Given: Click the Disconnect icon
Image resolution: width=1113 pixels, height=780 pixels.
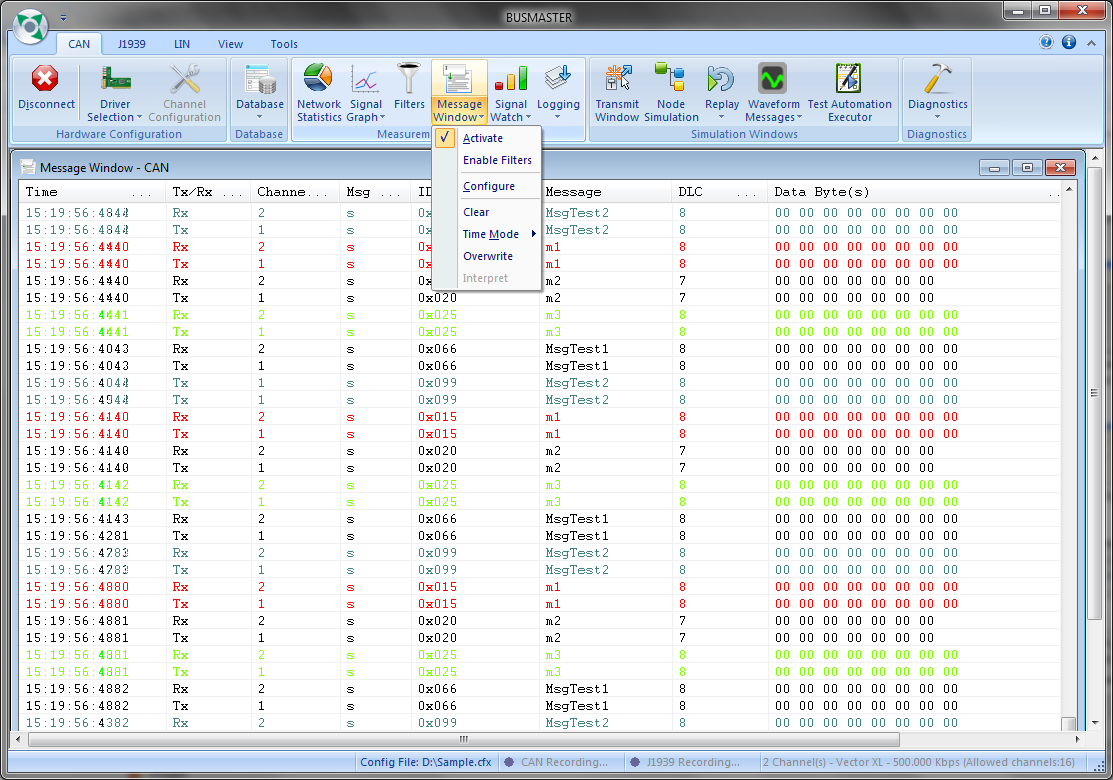Looking at the screenshot, I should (45, 79).
